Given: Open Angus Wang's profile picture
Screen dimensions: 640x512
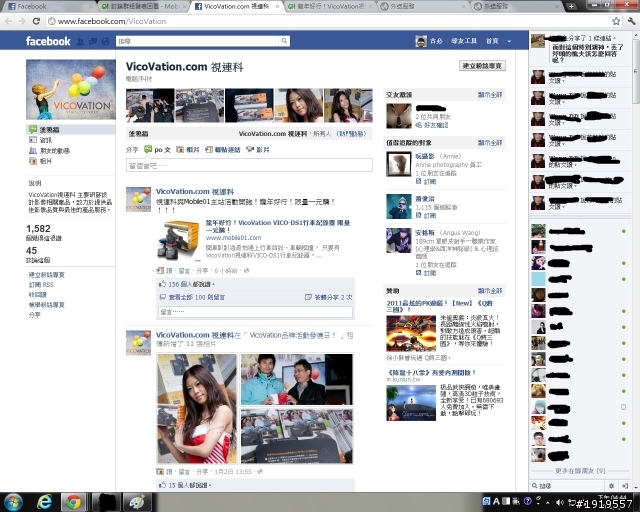Looking at the screenshot, I should [x=399, y=241].
